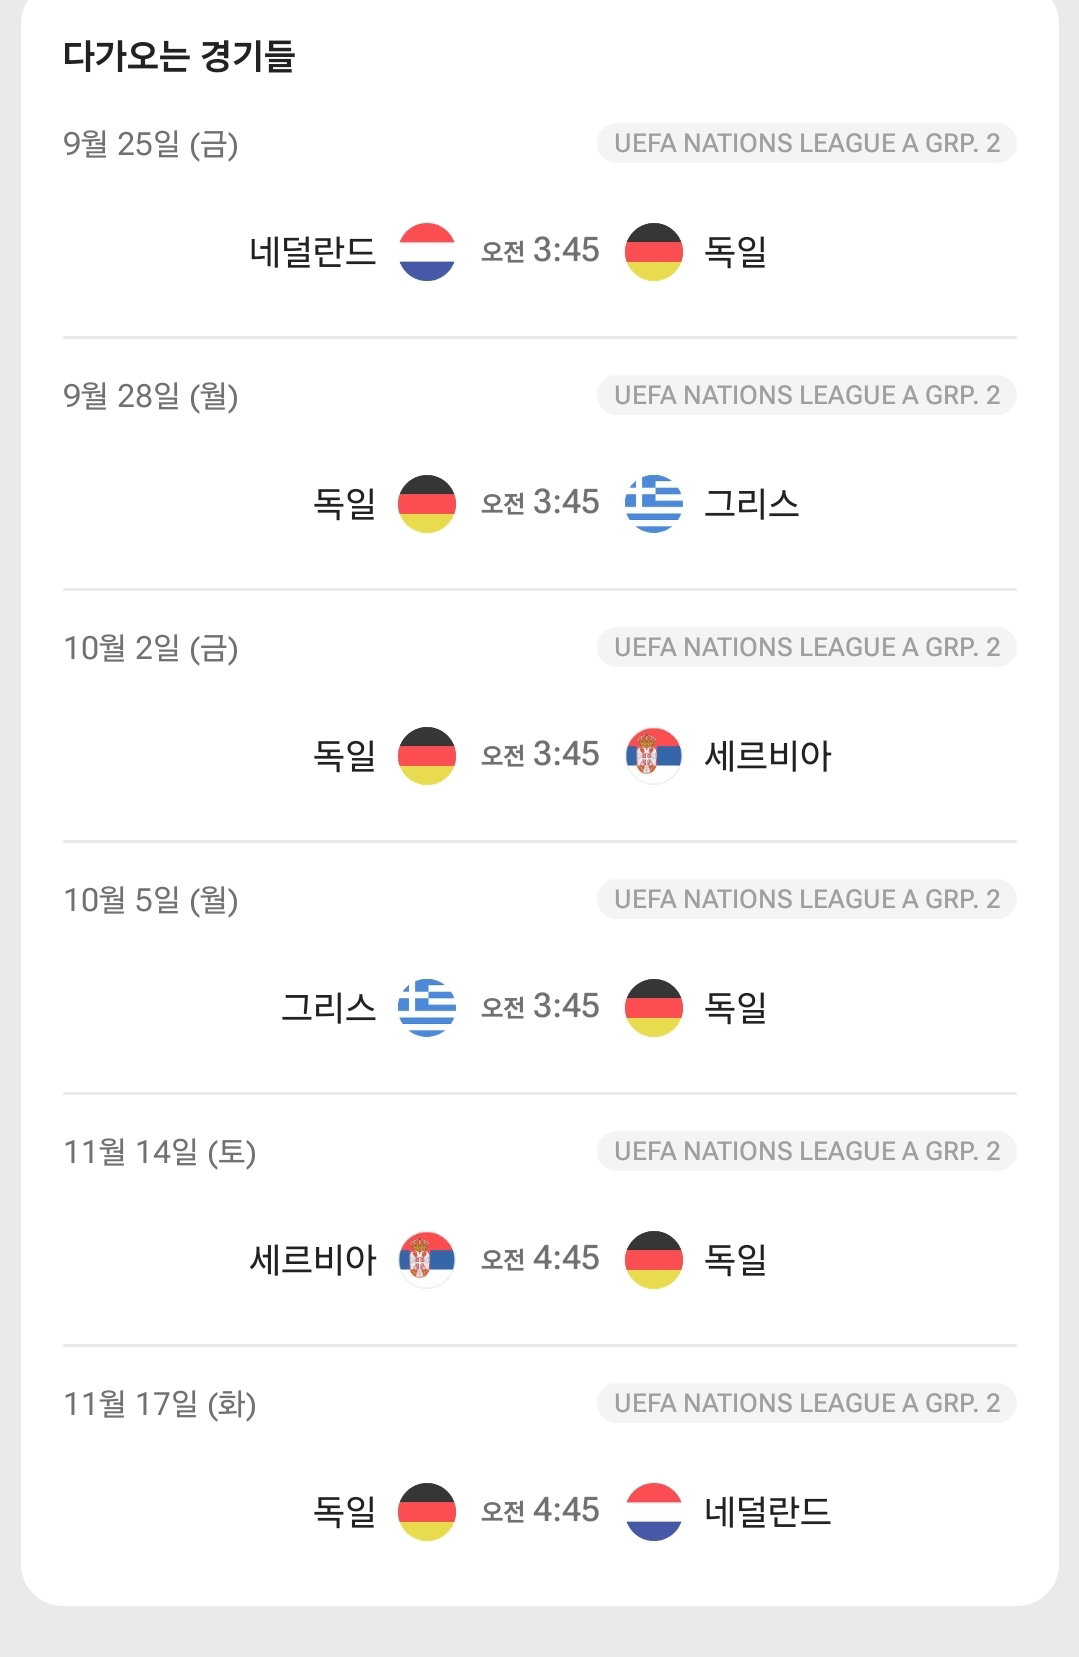The height and width of the screenshot is (1657, 1079).
Task: Select team name 세르비아 in the 10월 2일 match
Action: (x=768, y=756)
